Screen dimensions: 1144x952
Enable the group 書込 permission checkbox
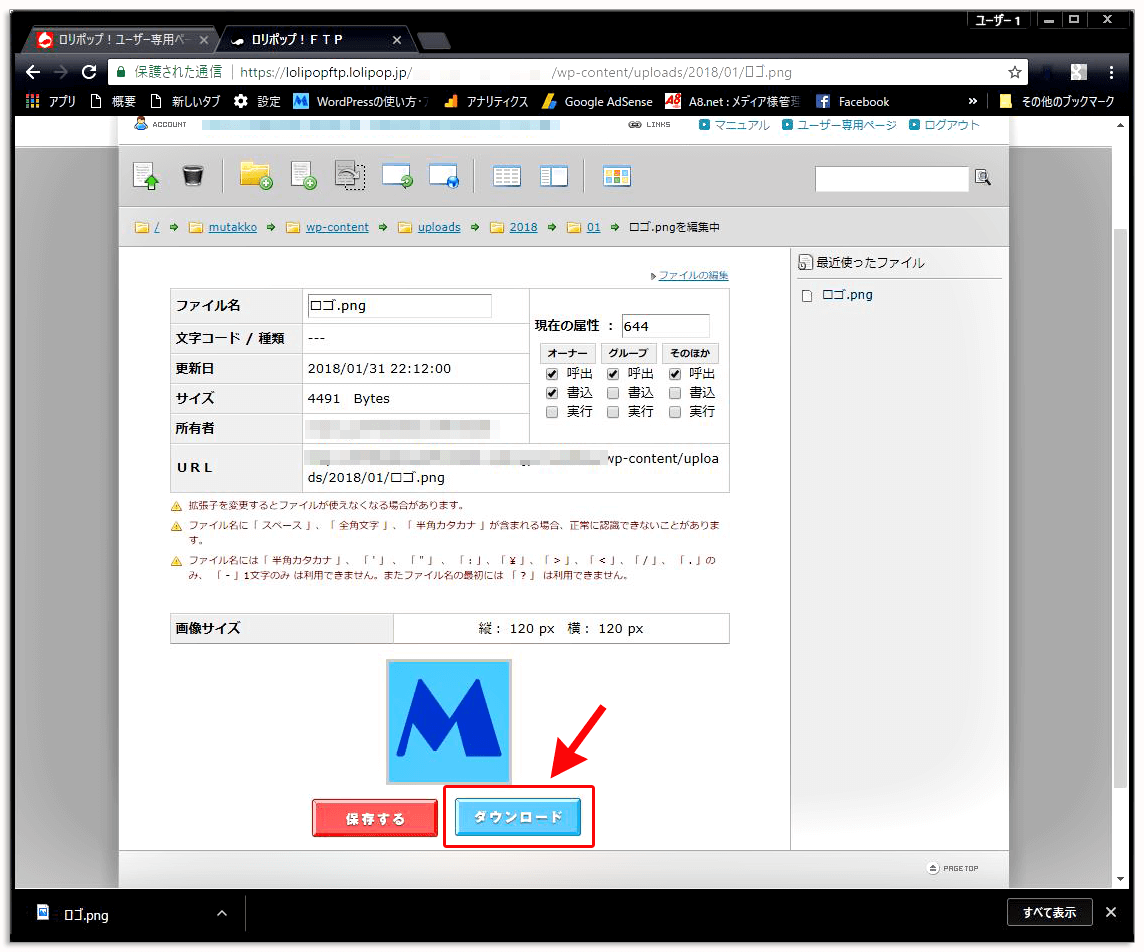[614, 393]
